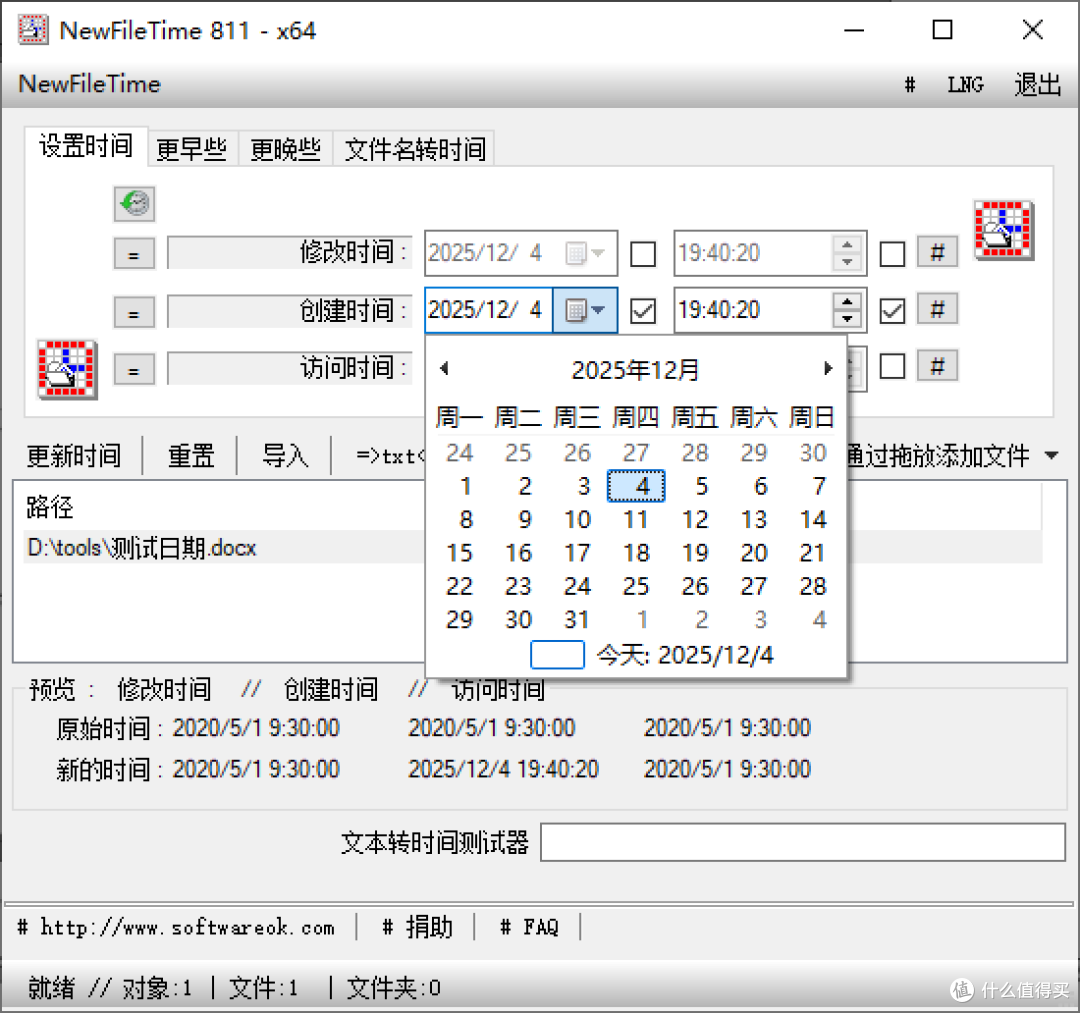Screen dimensions: 1080x1013
Task: Click the # button in the 创建时间 row
Action: click(x=937, y=309)
